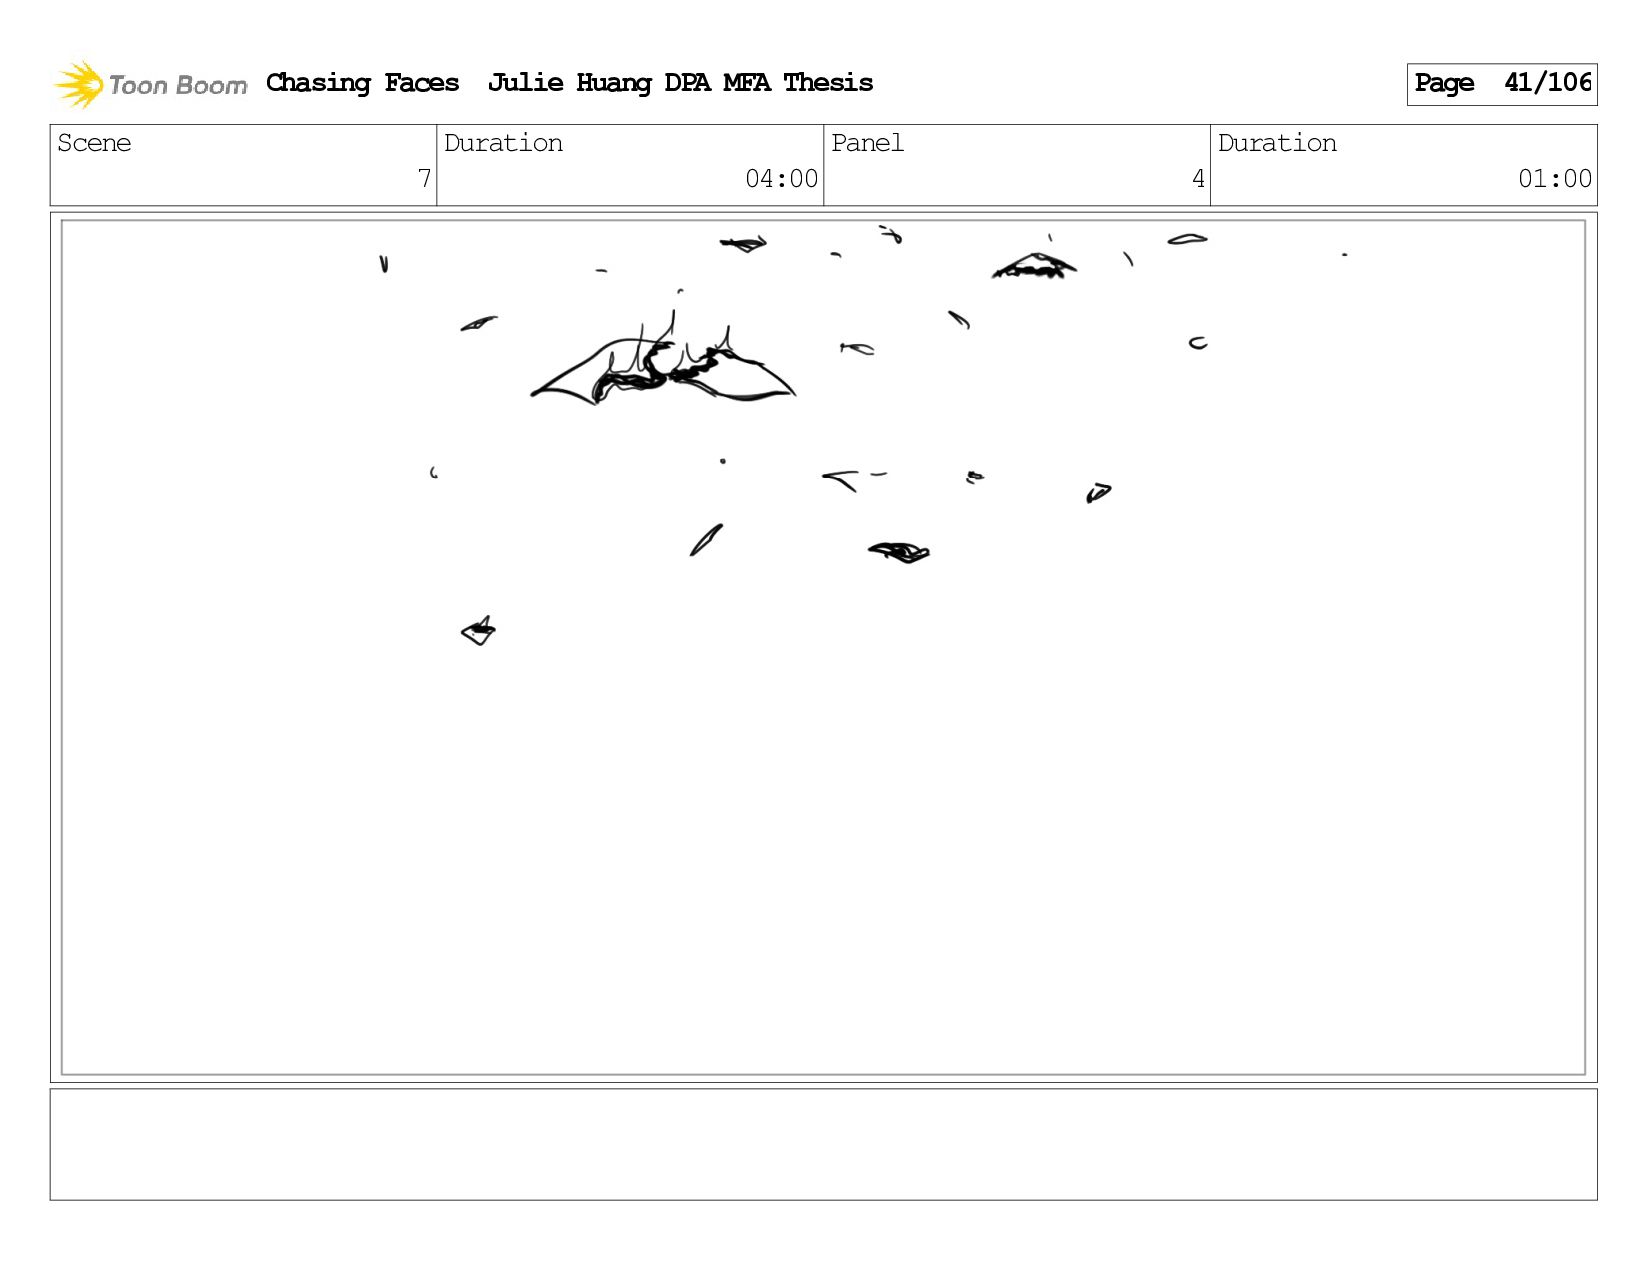This screenshot has width=1650, height=1275.
Task: Click the 'Panel' header label
Action: (x=867, y=143)
